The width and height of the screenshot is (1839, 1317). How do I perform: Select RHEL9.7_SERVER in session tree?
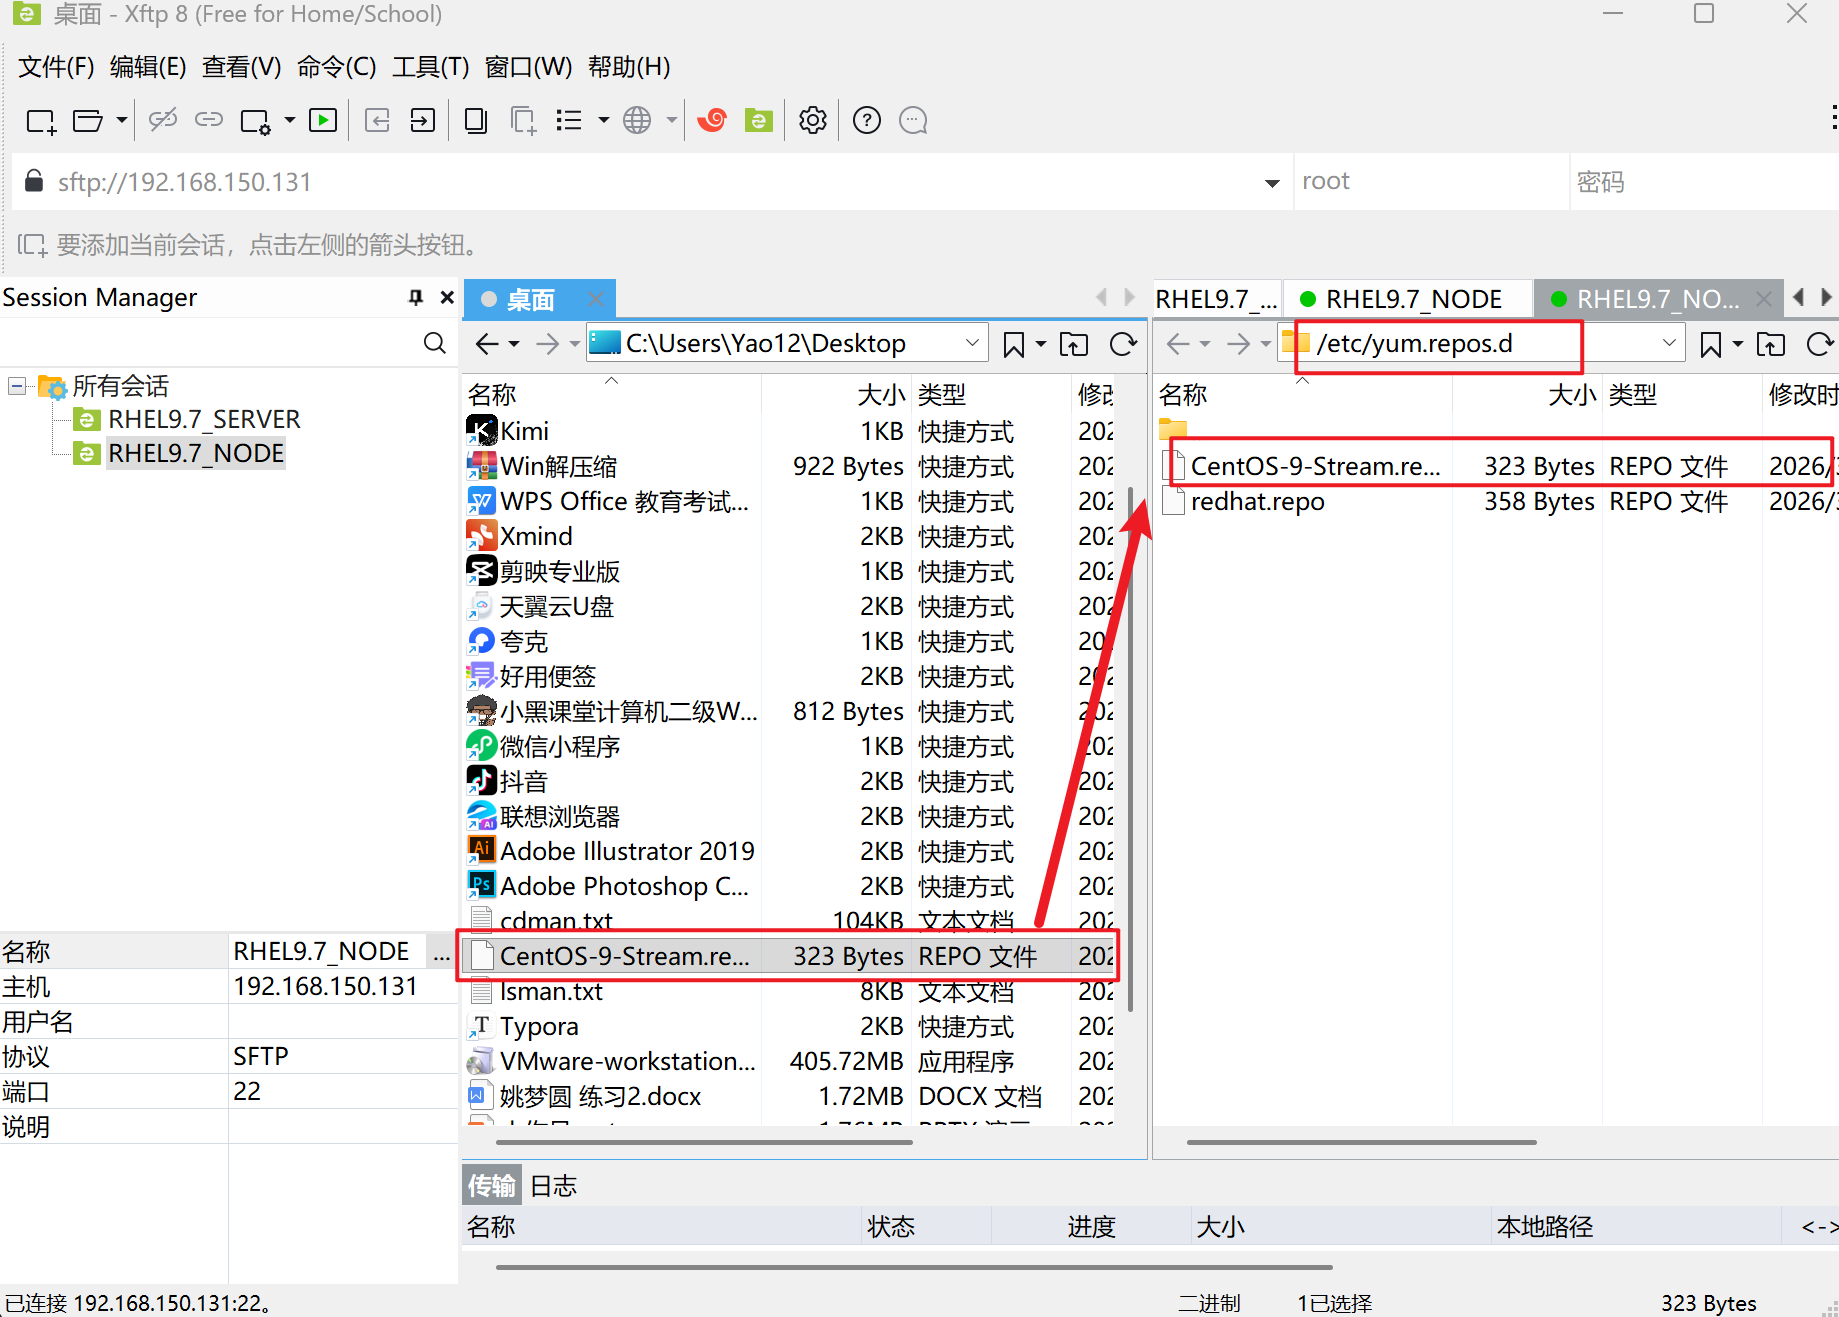coord(204,419)
